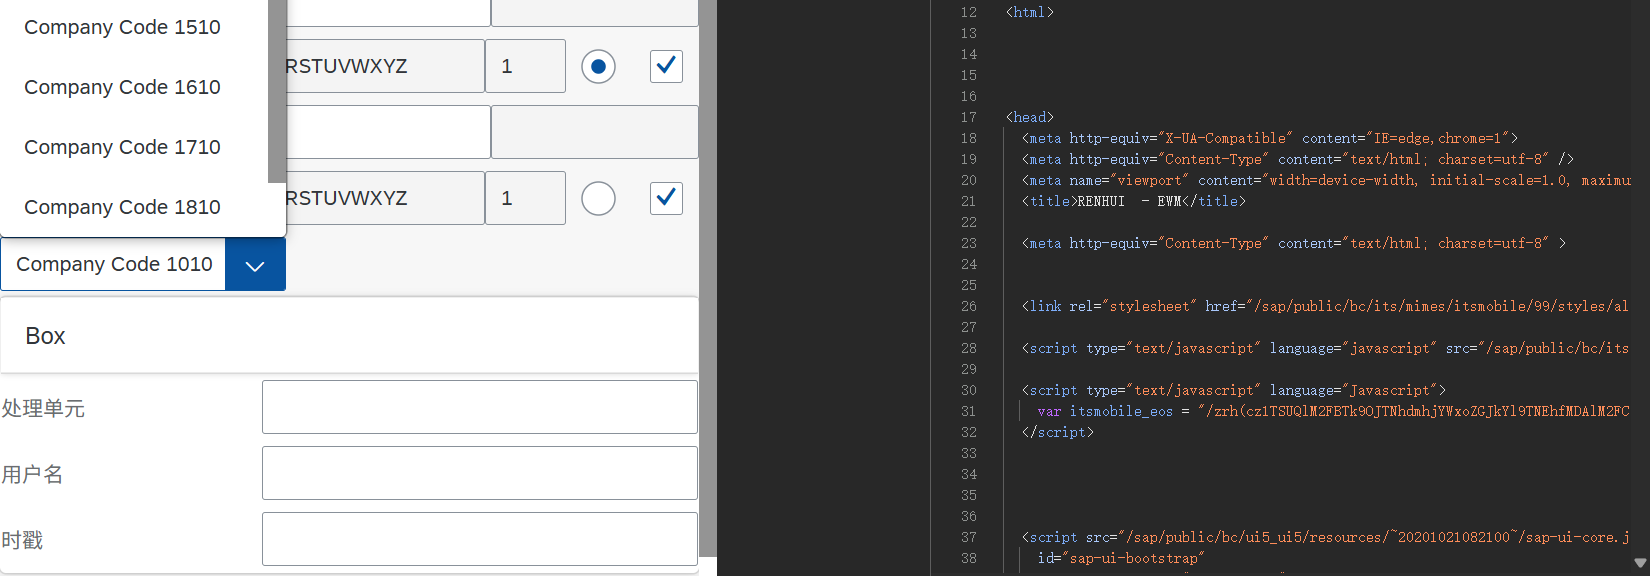Focus the 时戳 input field
Image resolution: width=1650 pixels, height=576 pixels.
click(x=480, y=539)
